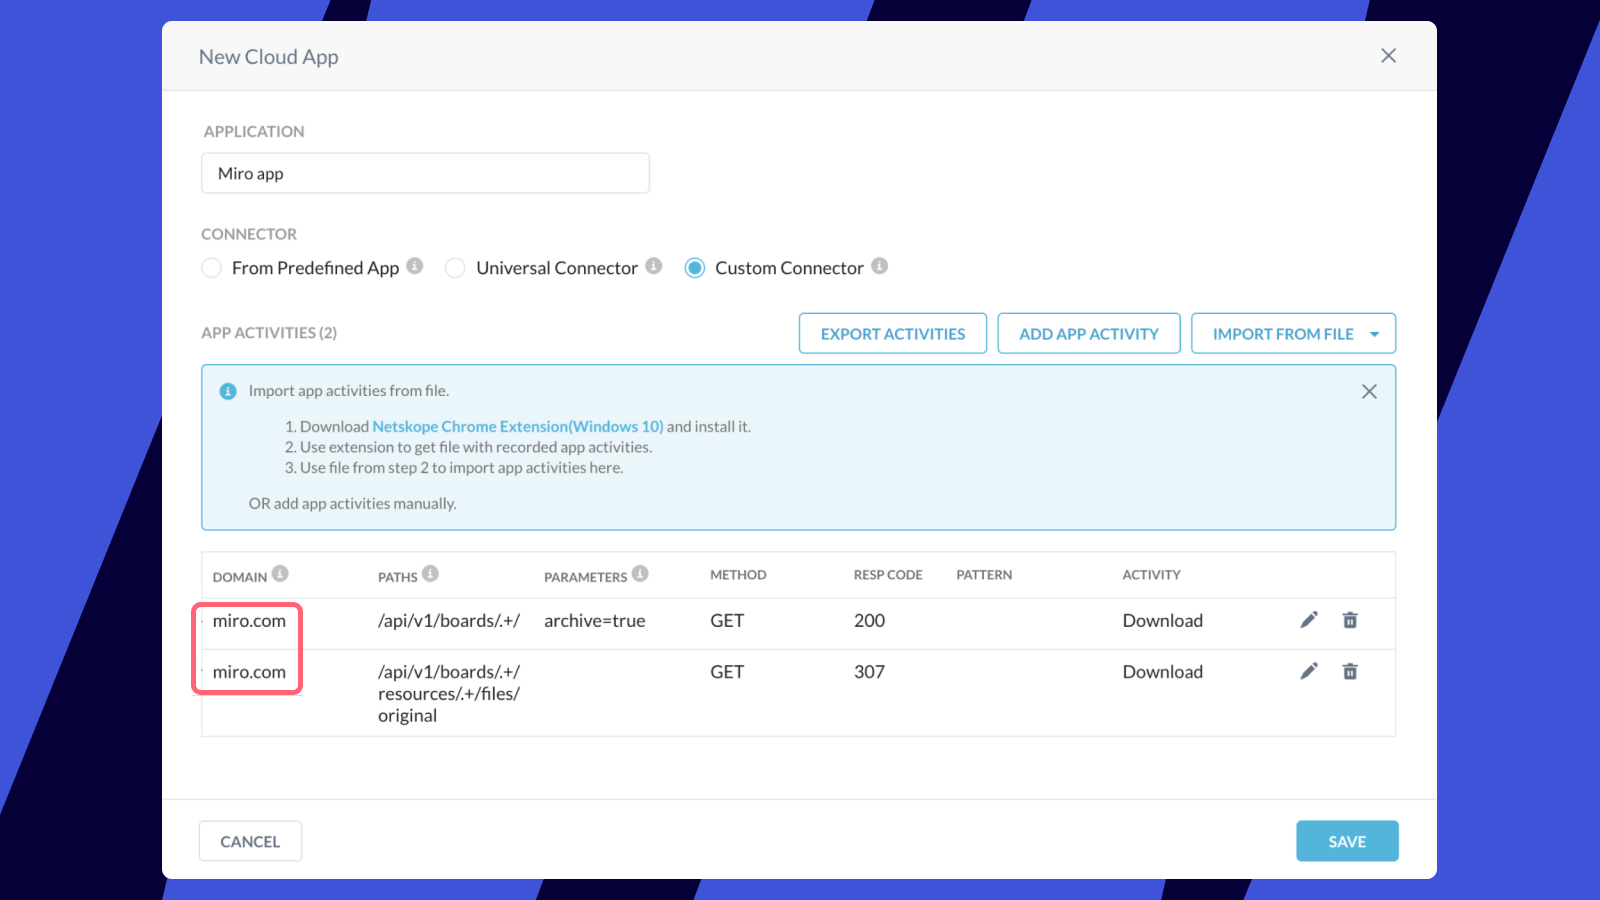This screenshot has height=900, width=1600.
Task: Click the miro.com domain in the 307 row
Action: click(x=249, y=672)
